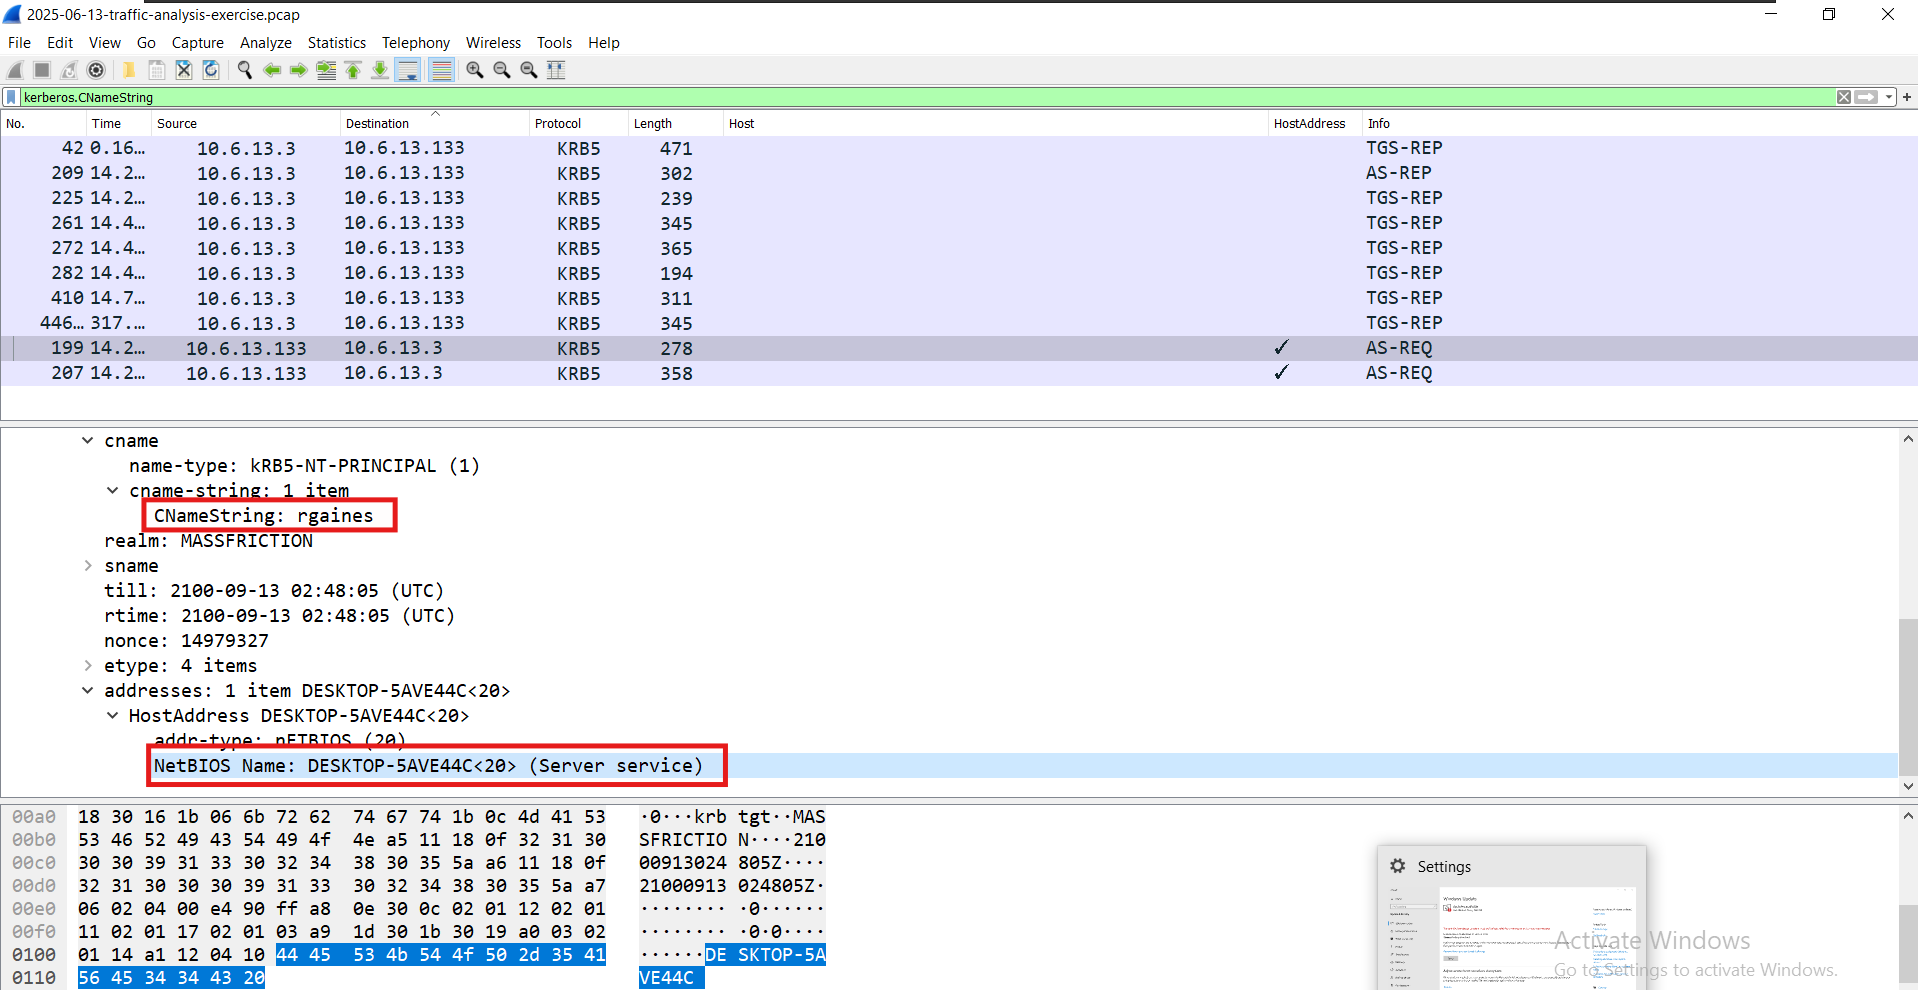Click the filter bookmark icon
Viewport: 1918px width, 990px height.
[11, 97]
